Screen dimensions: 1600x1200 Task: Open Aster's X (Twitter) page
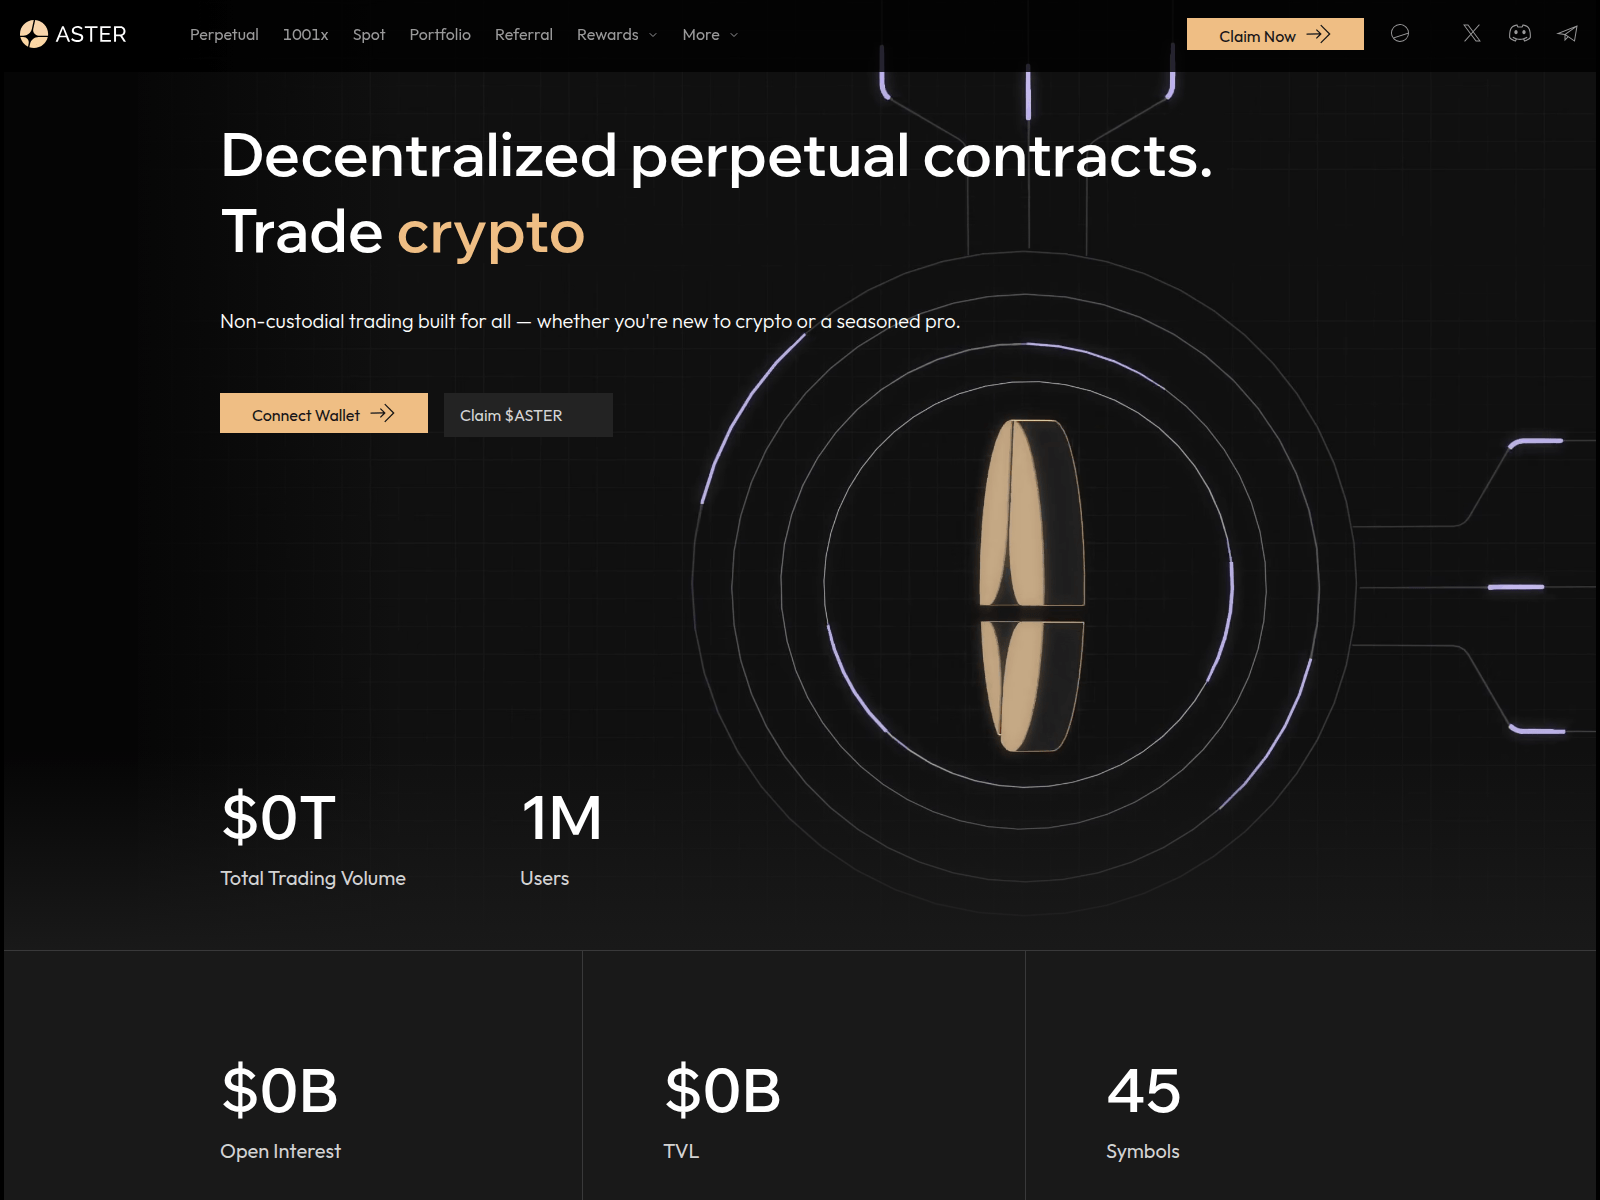click(1471, 33)
